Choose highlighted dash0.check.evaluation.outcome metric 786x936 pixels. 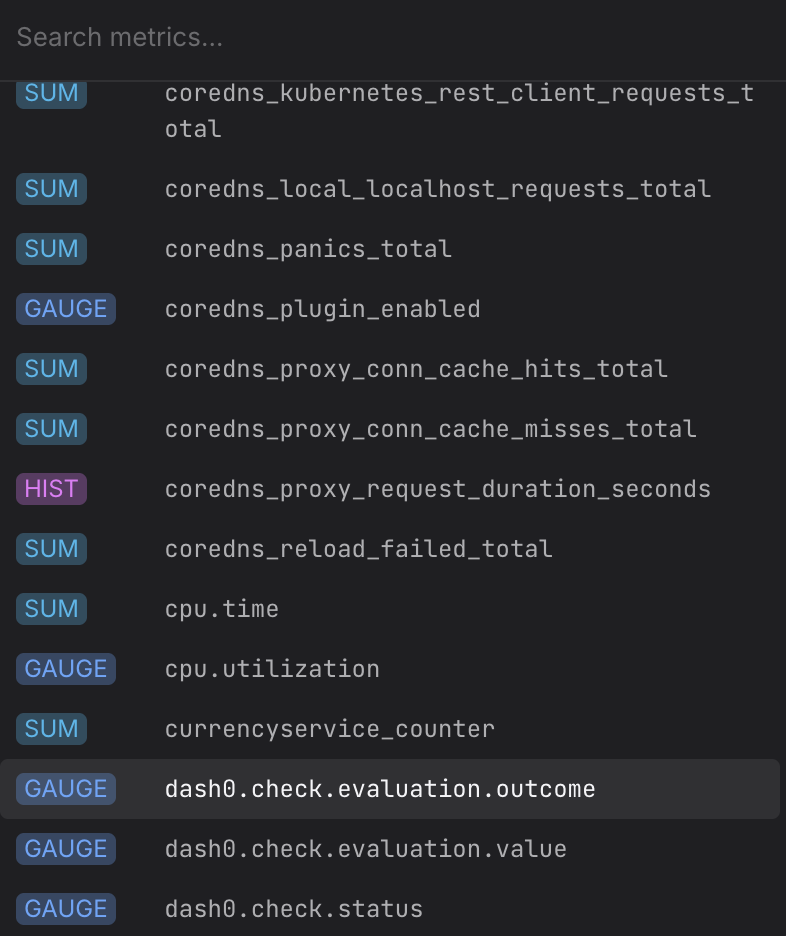[380, 789]
